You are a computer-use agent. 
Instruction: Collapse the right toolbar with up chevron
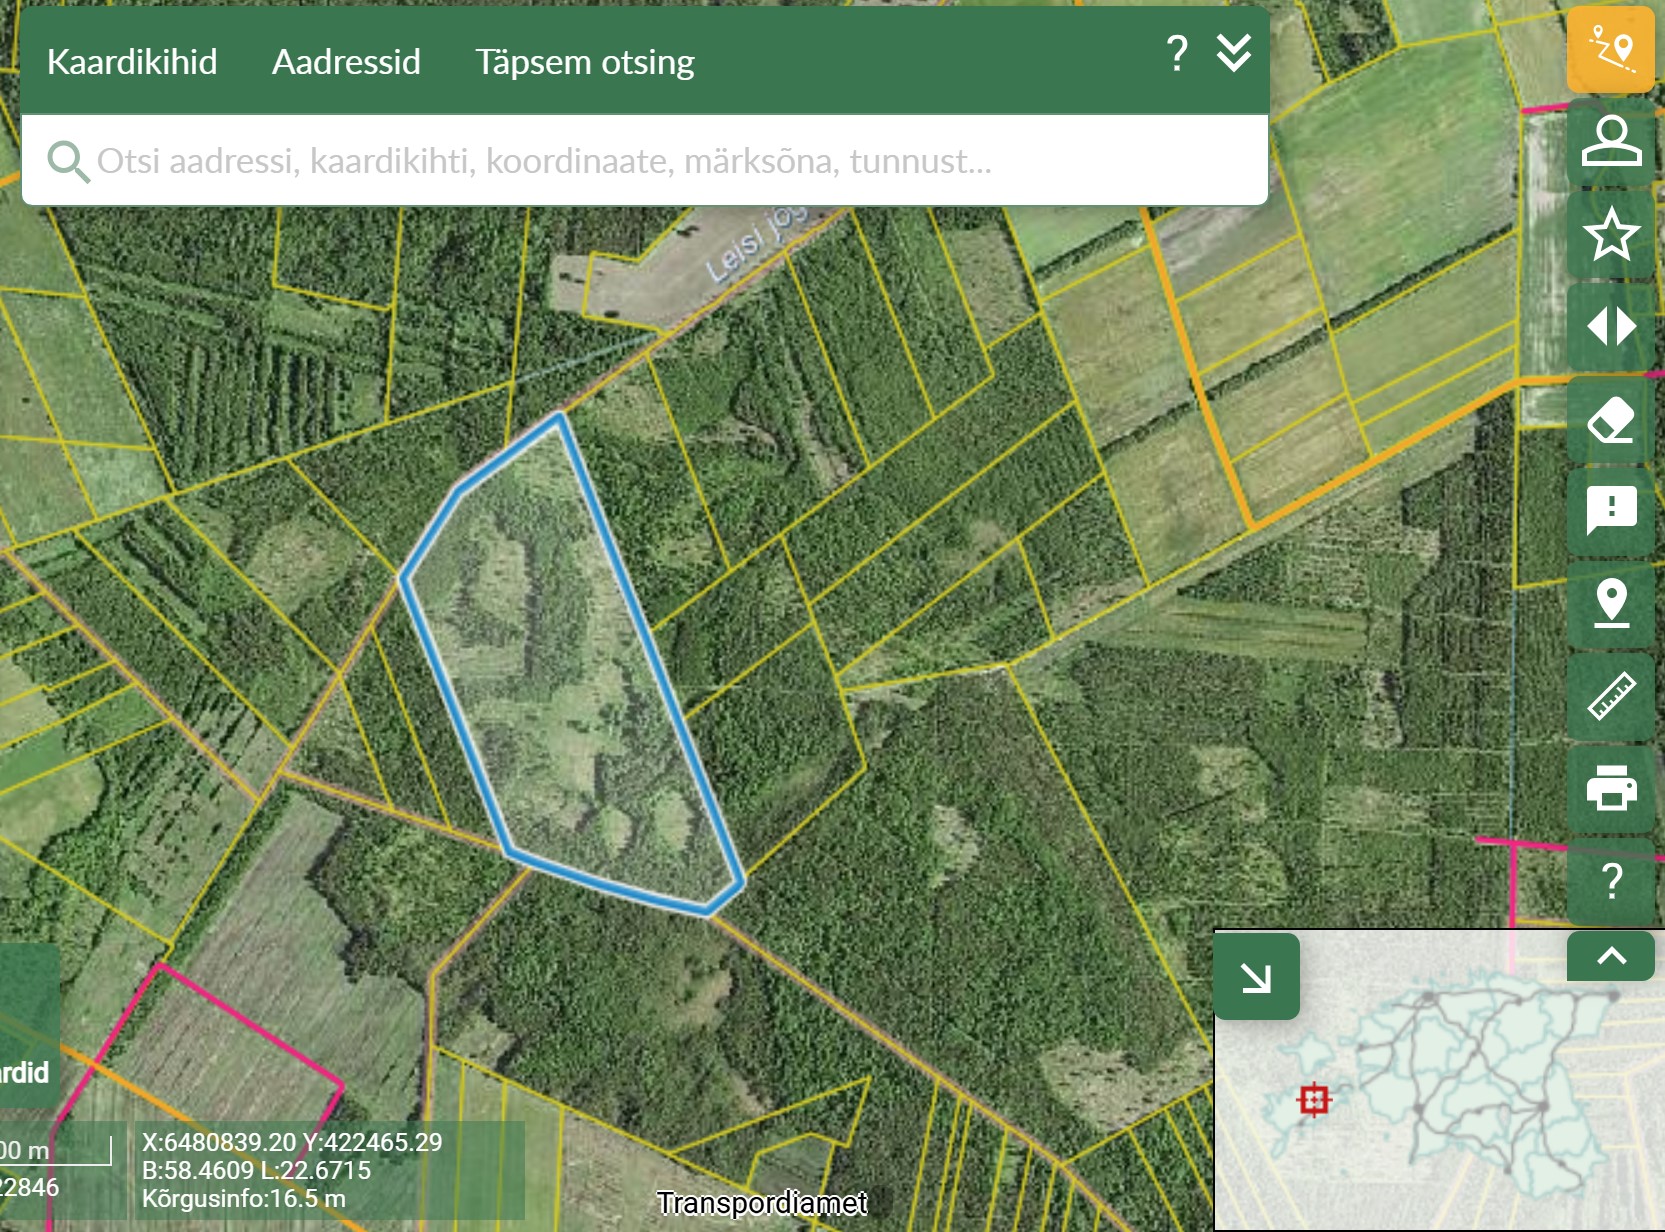(1610, 956)
